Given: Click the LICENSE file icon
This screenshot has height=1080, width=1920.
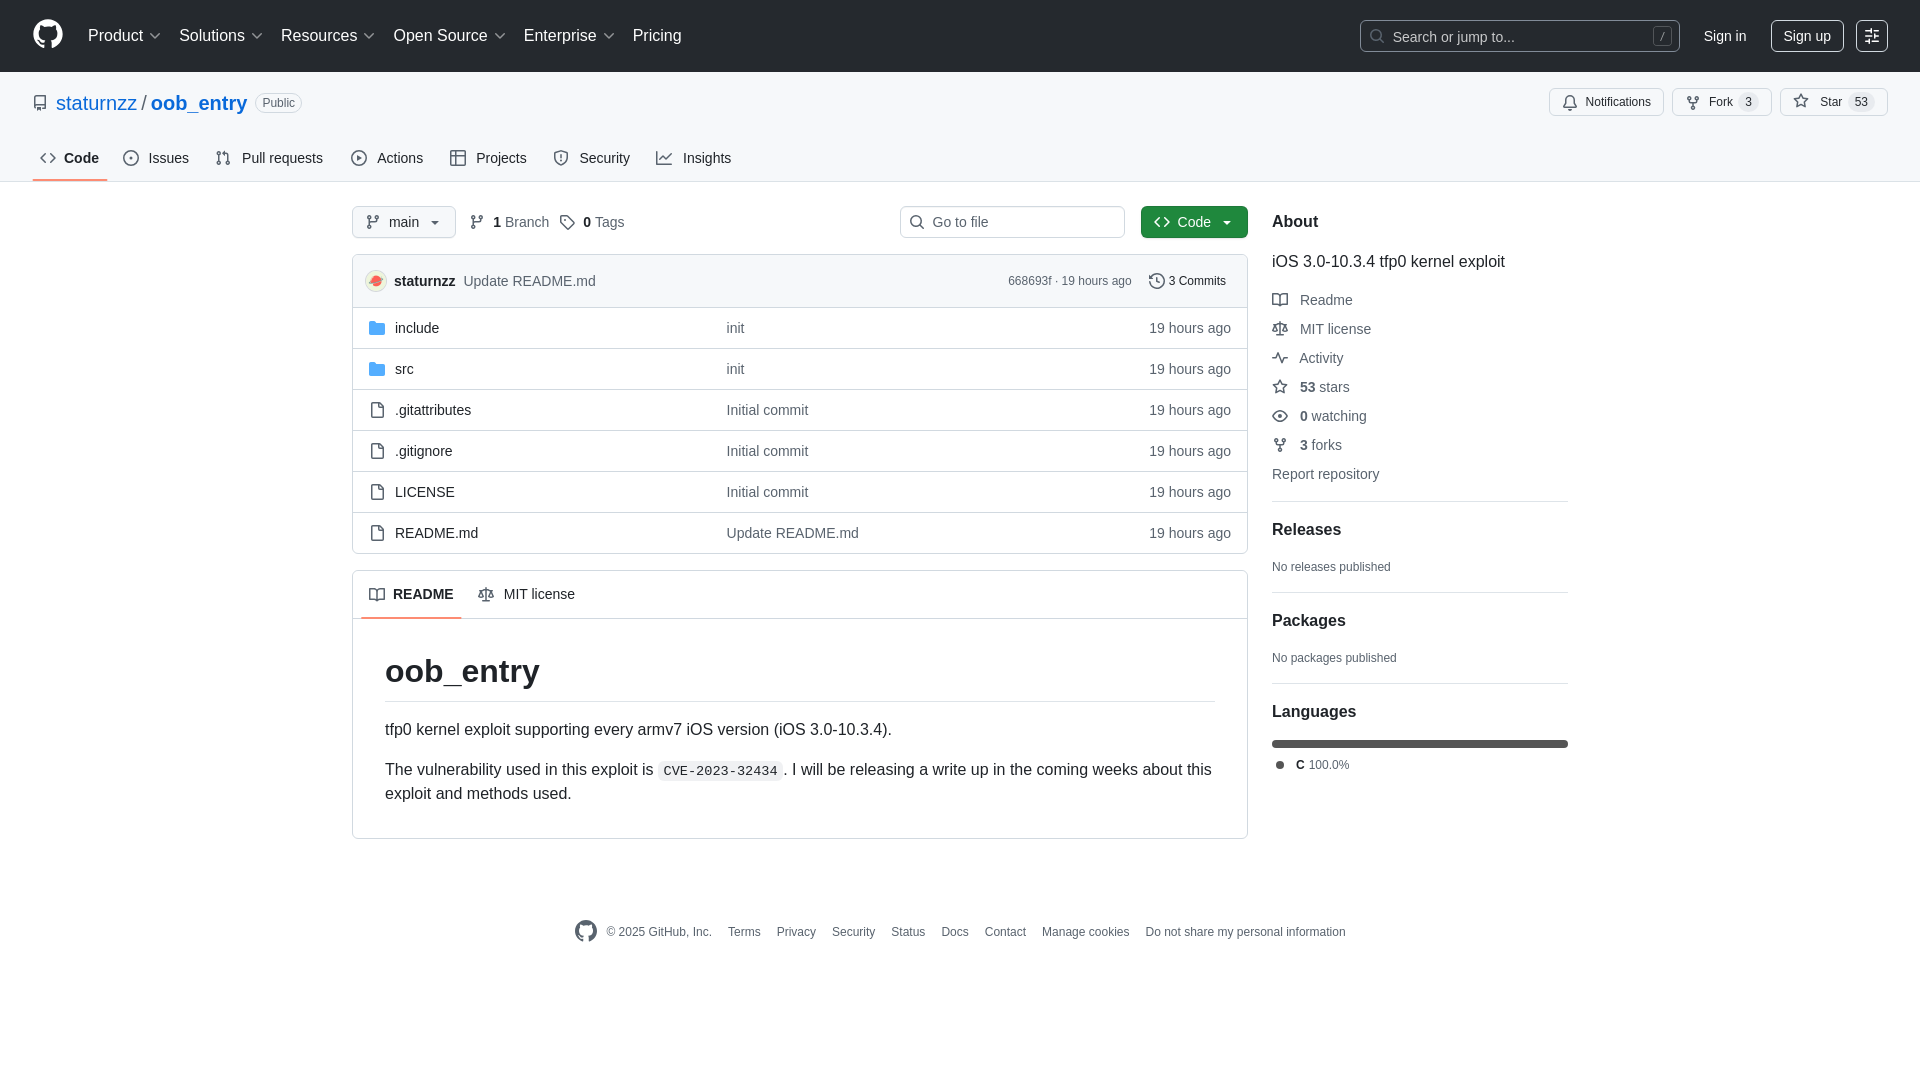Looking at the screenshot, I should click(377, 492).
